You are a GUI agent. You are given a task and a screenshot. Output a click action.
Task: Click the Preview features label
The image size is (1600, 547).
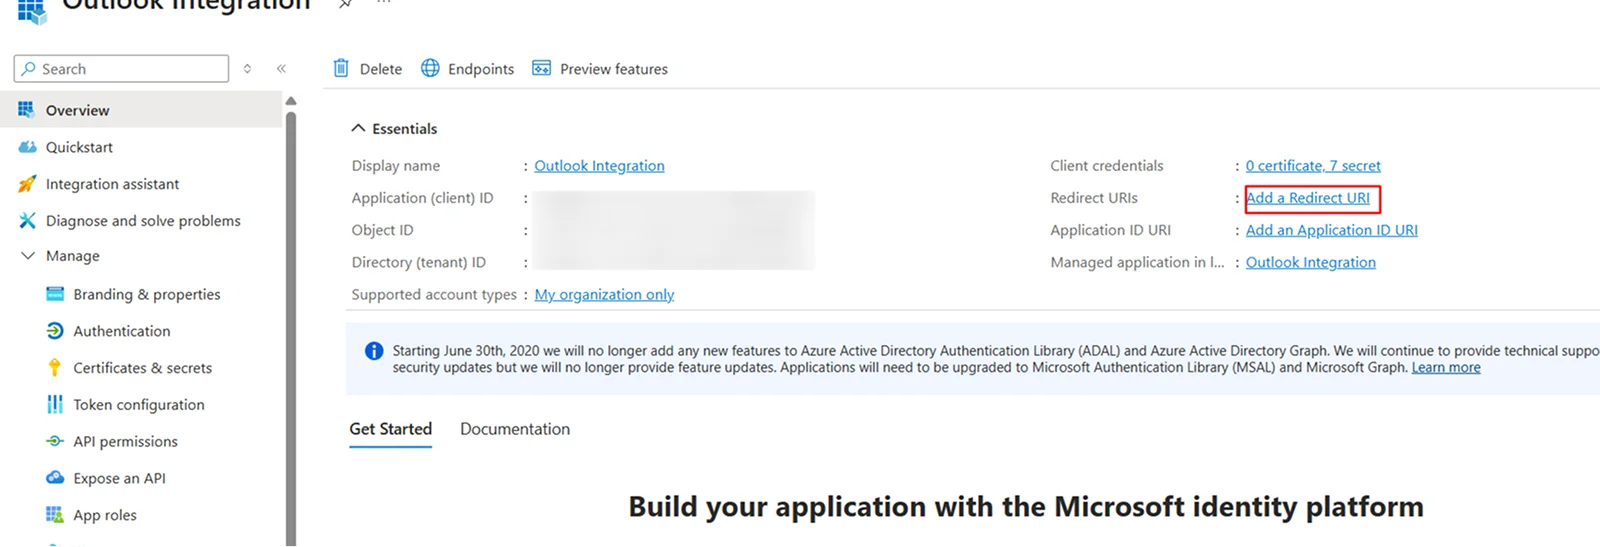point(614,69)
